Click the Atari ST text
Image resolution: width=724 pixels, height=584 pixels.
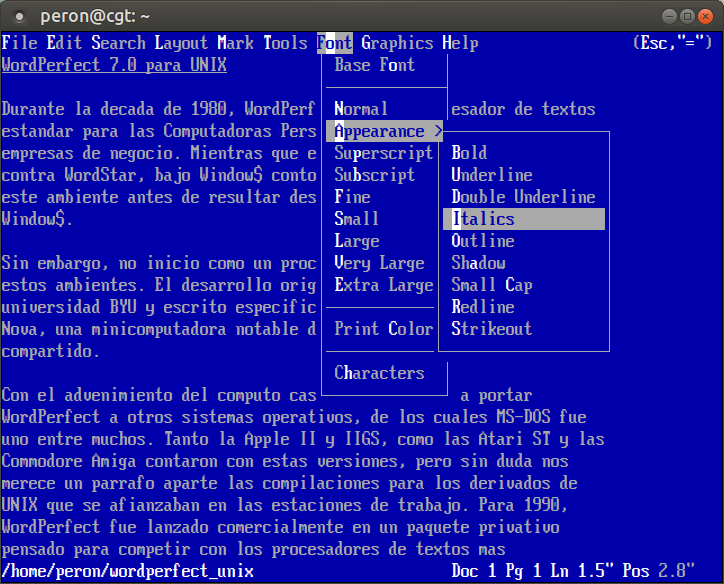point(514,439)
